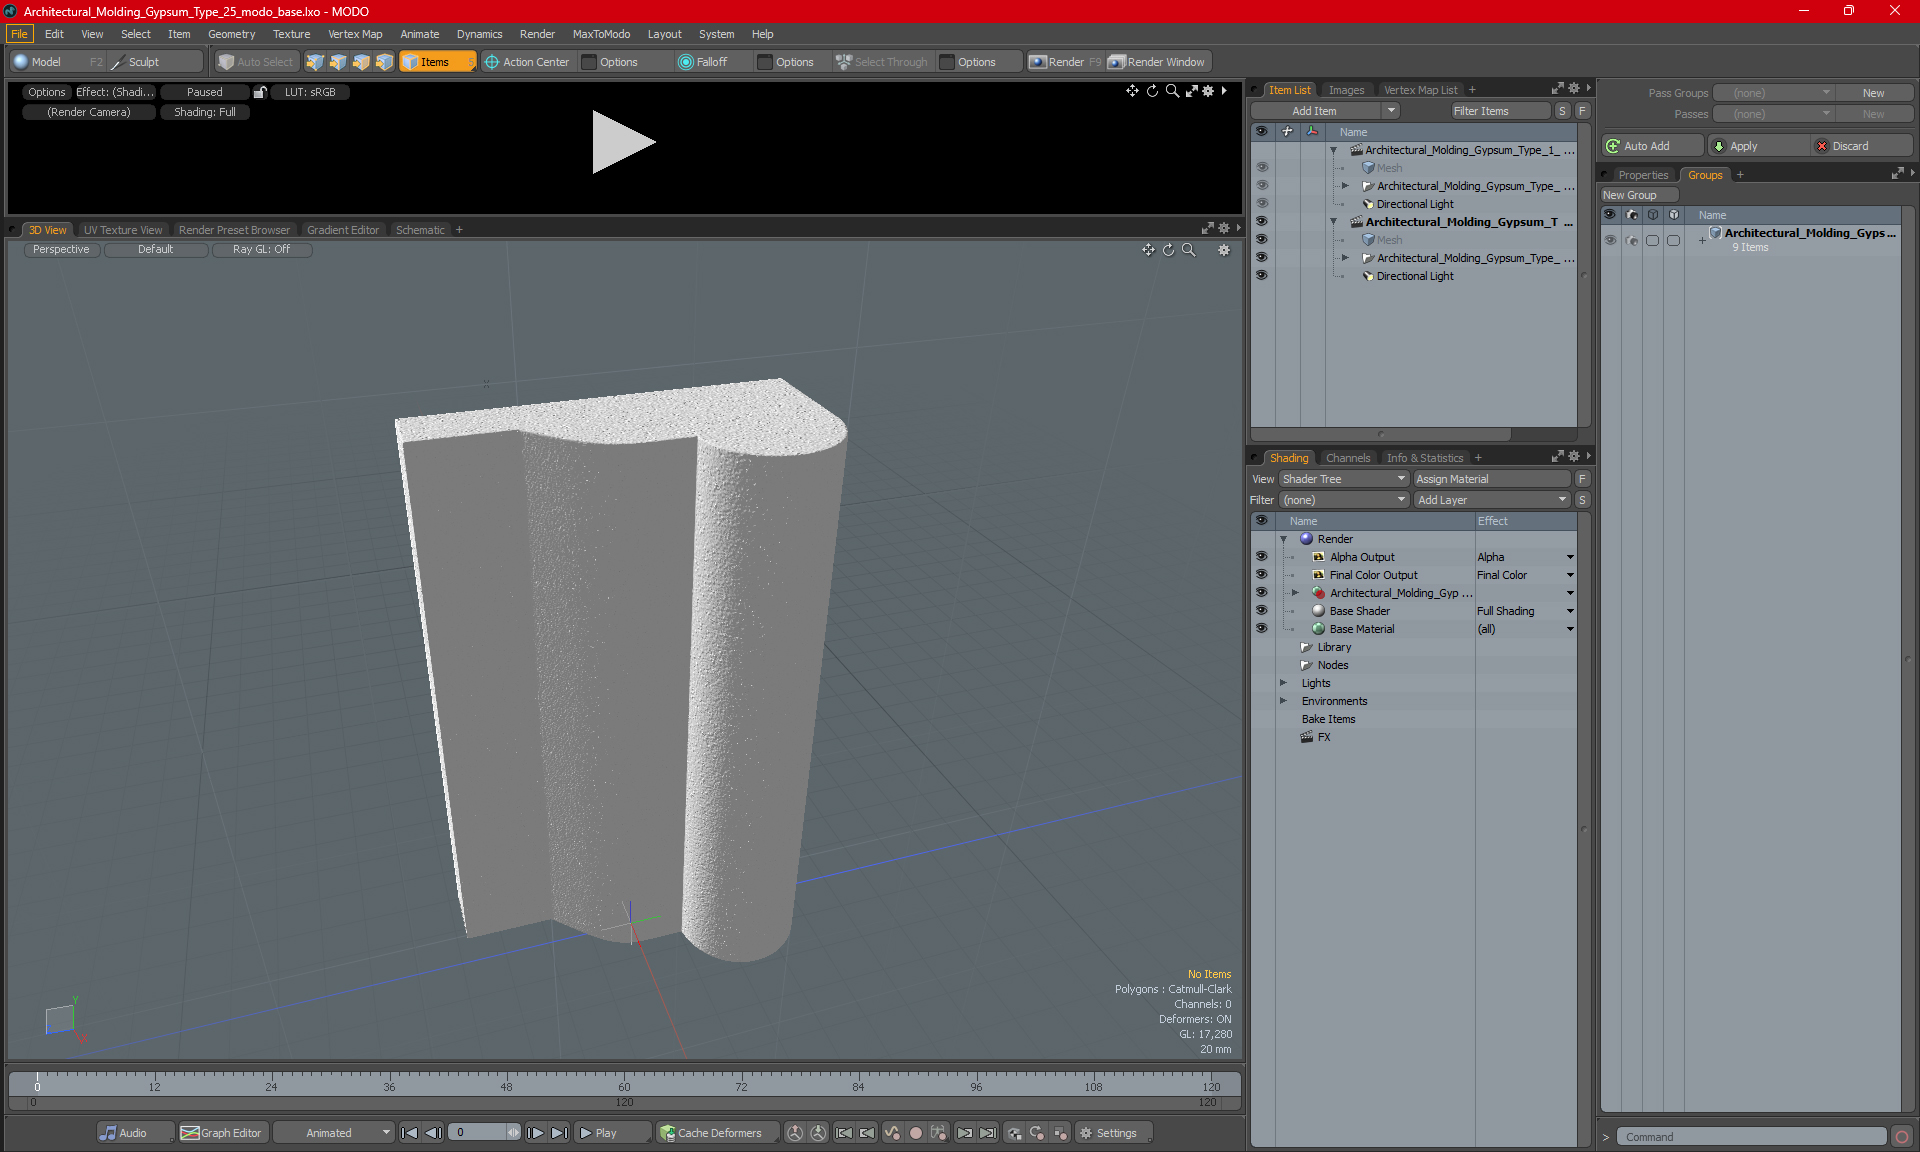This screenshot has width=1920, height=1152.
Task: Step back one frame
Action: point(433,1133)
